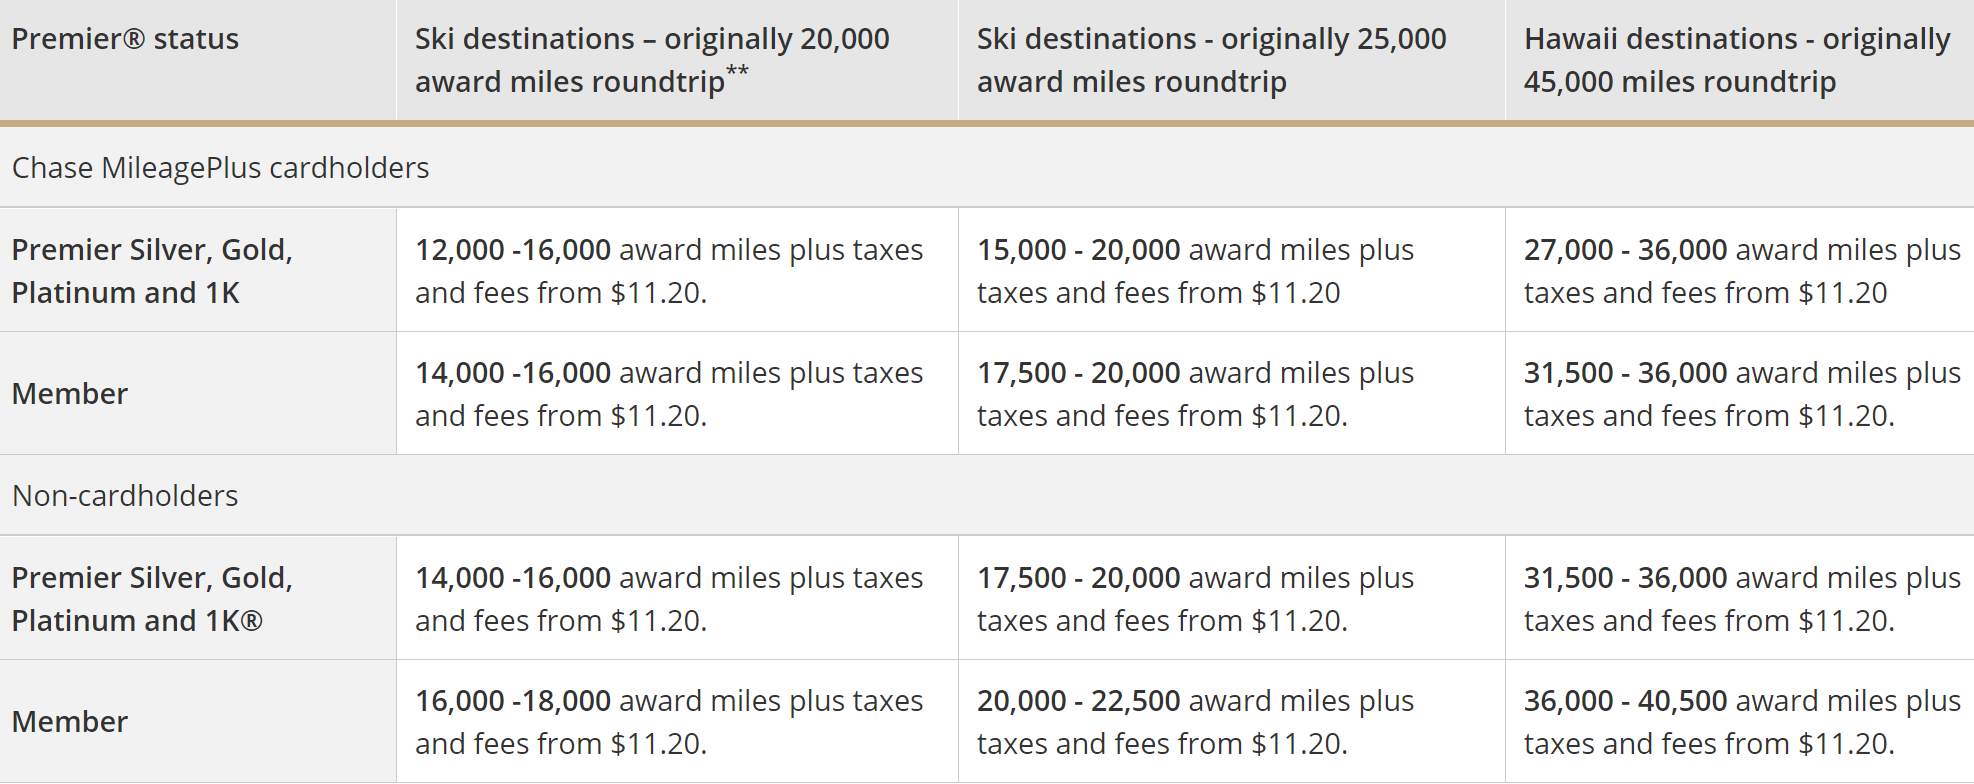The image size is (1974, 784).
Task: Click the 15,000 - 20,000 award miles cell
Action: pos(1231,270)
